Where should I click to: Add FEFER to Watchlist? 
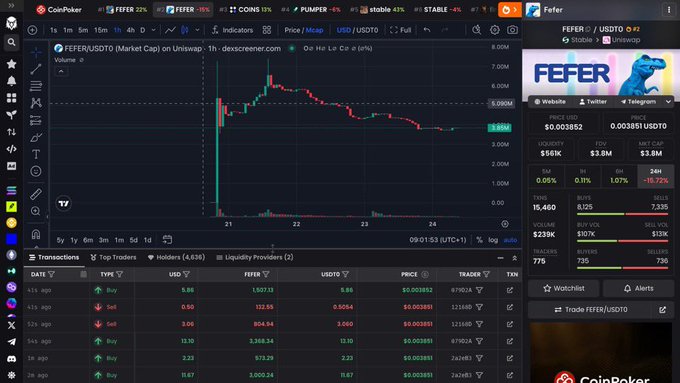563,288
